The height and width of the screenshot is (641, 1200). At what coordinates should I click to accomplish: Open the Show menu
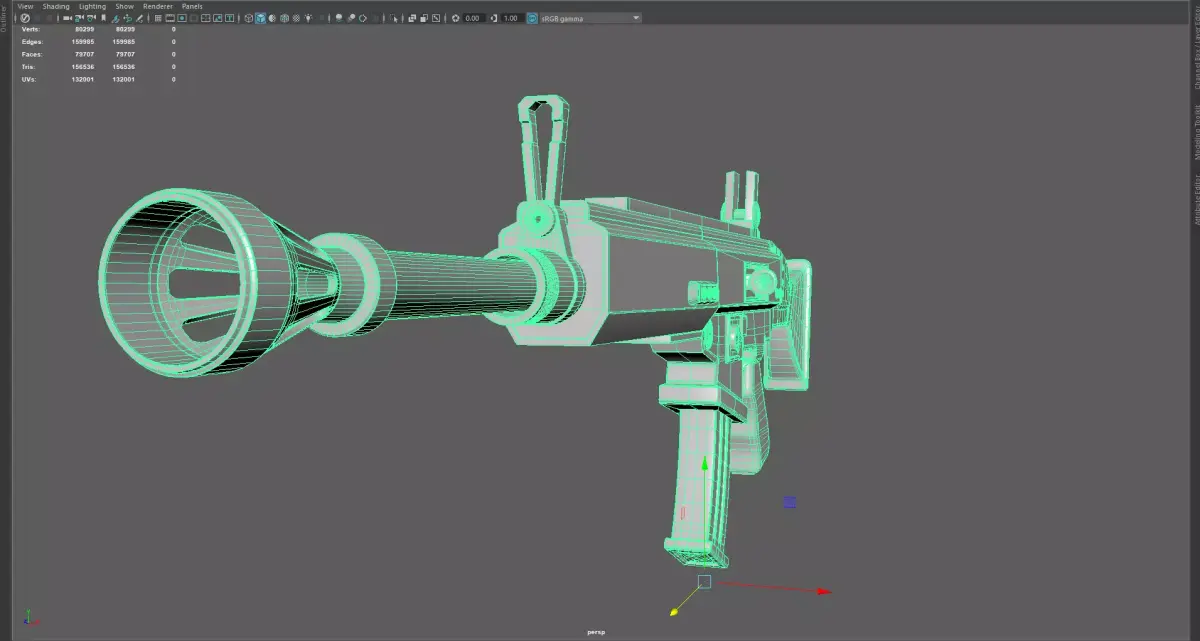point(124,6)
